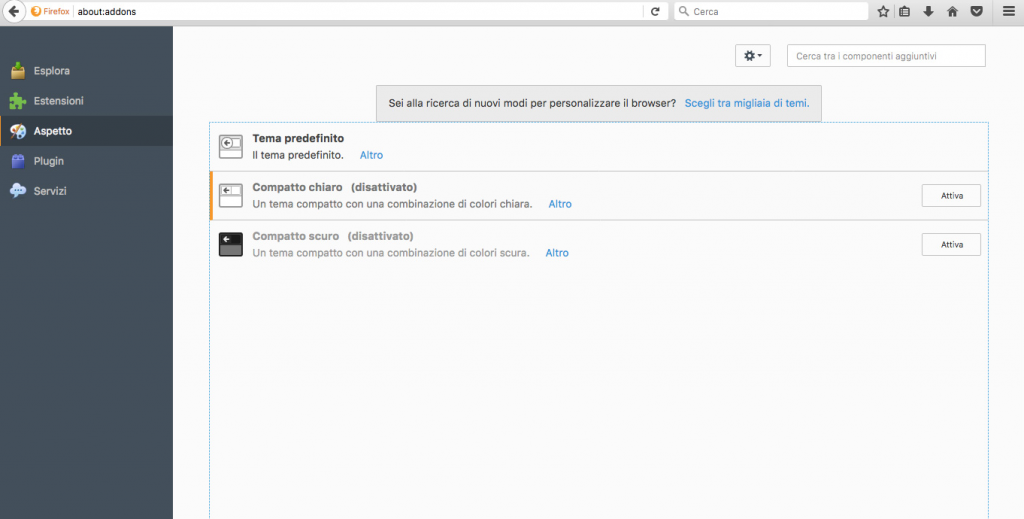This screenshot has width=1024, height=519.
Task: Click the Plugin brick icon
Action: coord(18,161)
